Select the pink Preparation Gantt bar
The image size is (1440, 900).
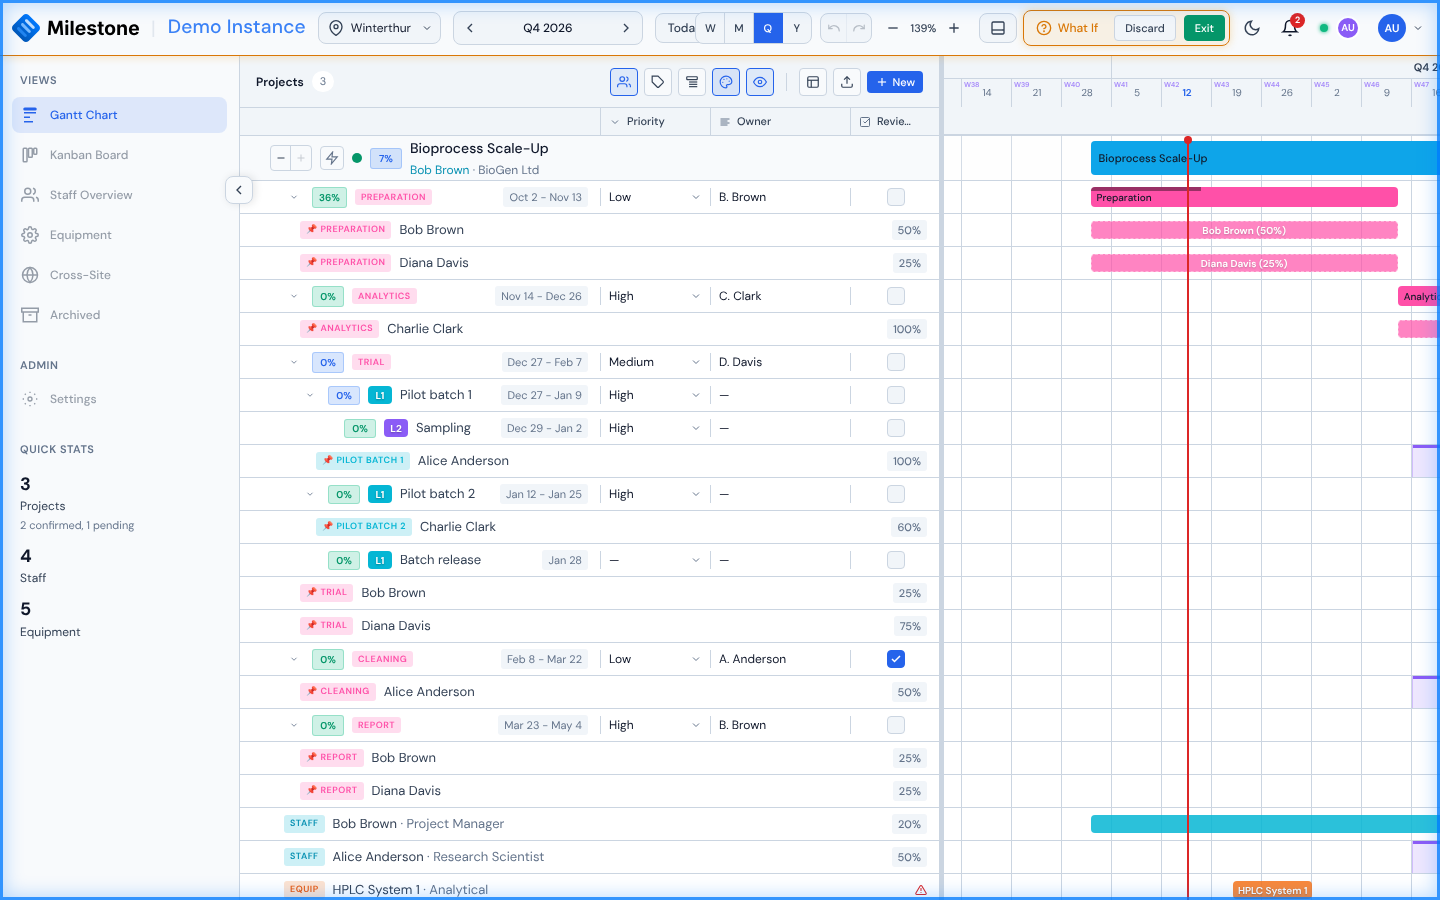(1244, 197)
